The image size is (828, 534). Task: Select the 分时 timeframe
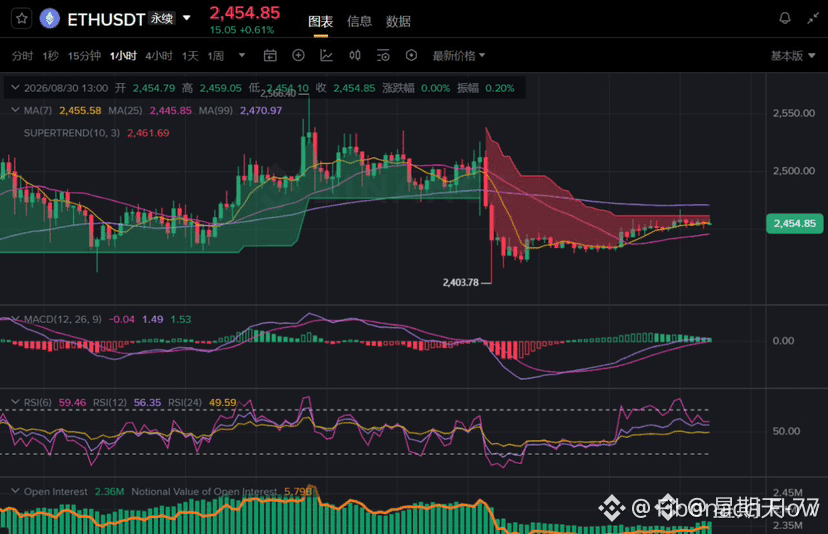tap(22, 56)
